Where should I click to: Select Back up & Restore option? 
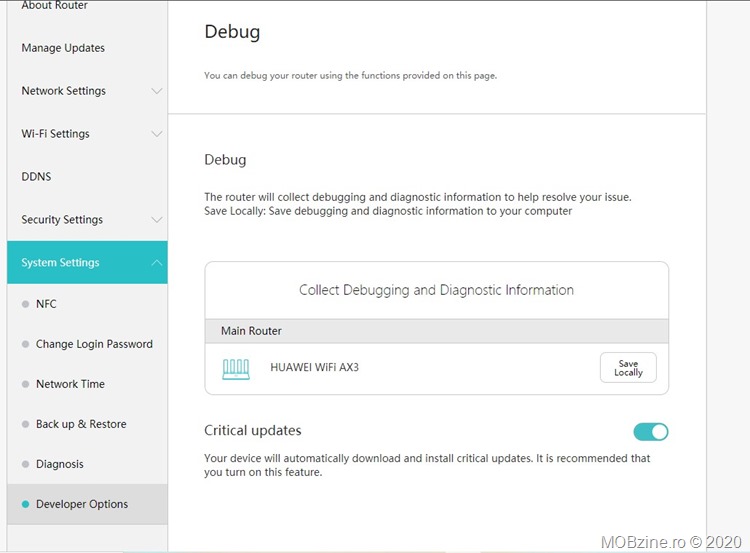tap(81, 424)
